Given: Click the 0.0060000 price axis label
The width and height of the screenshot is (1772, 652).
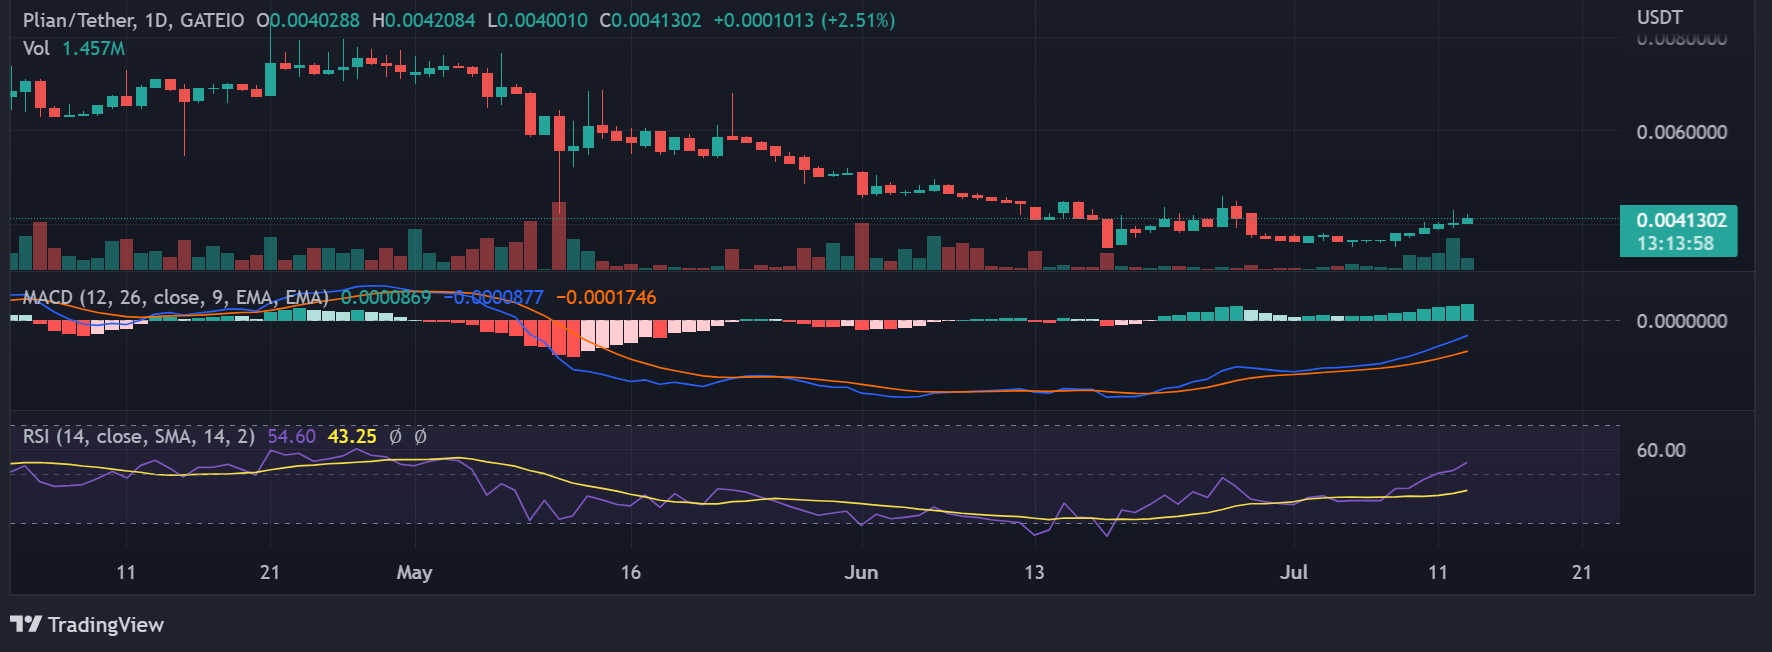Looking at the screenshot, I should pyautogui.click(x=1682, y=132).
